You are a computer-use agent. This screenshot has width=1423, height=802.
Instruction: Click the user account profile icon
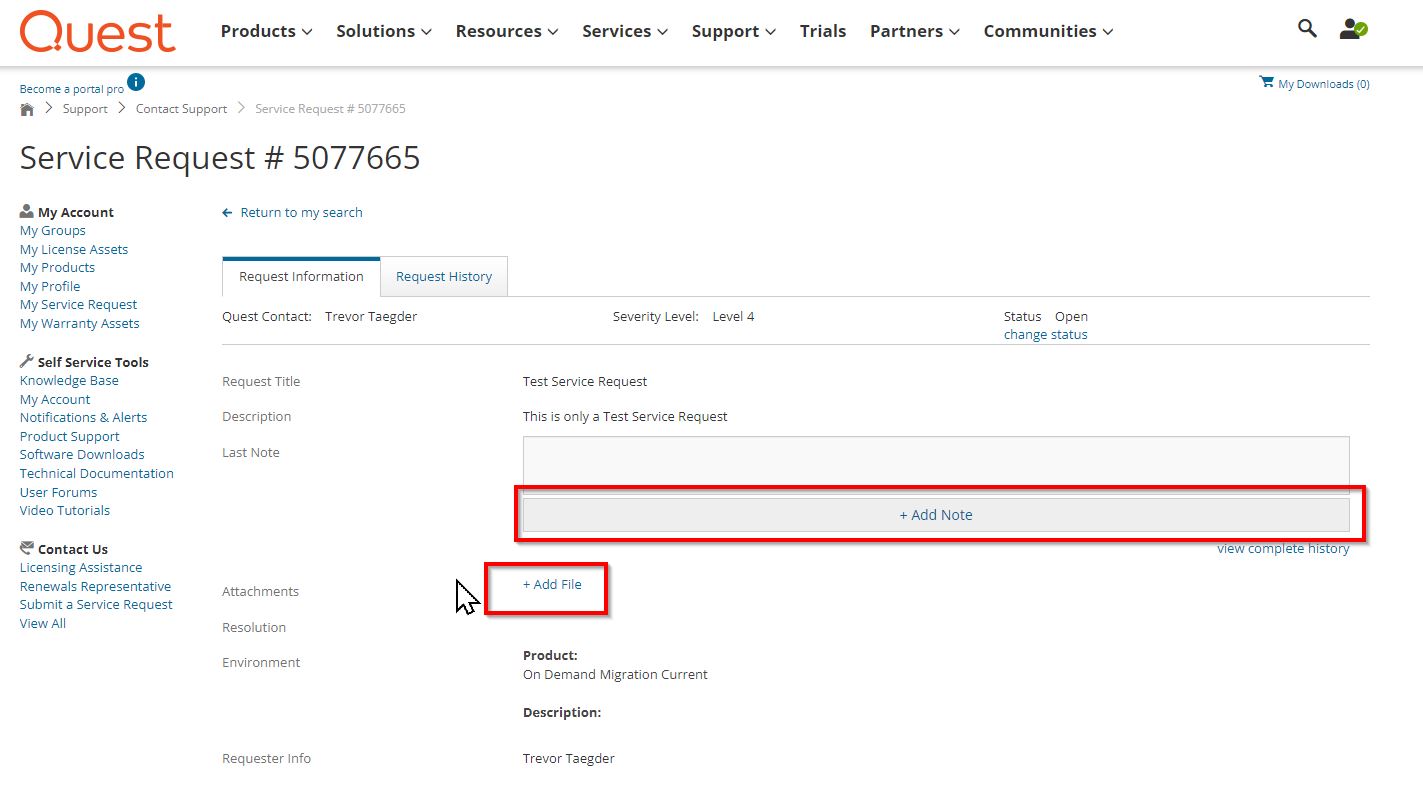(1352, 29)
